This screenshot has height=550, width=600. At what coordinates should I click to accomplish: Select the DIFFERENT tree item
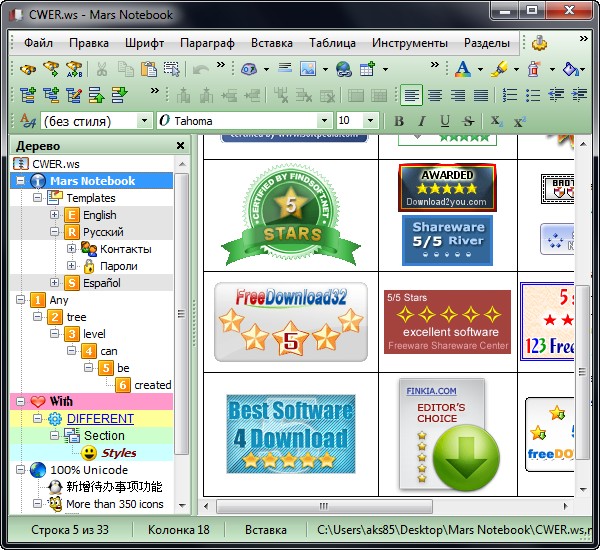click(100, 419)
